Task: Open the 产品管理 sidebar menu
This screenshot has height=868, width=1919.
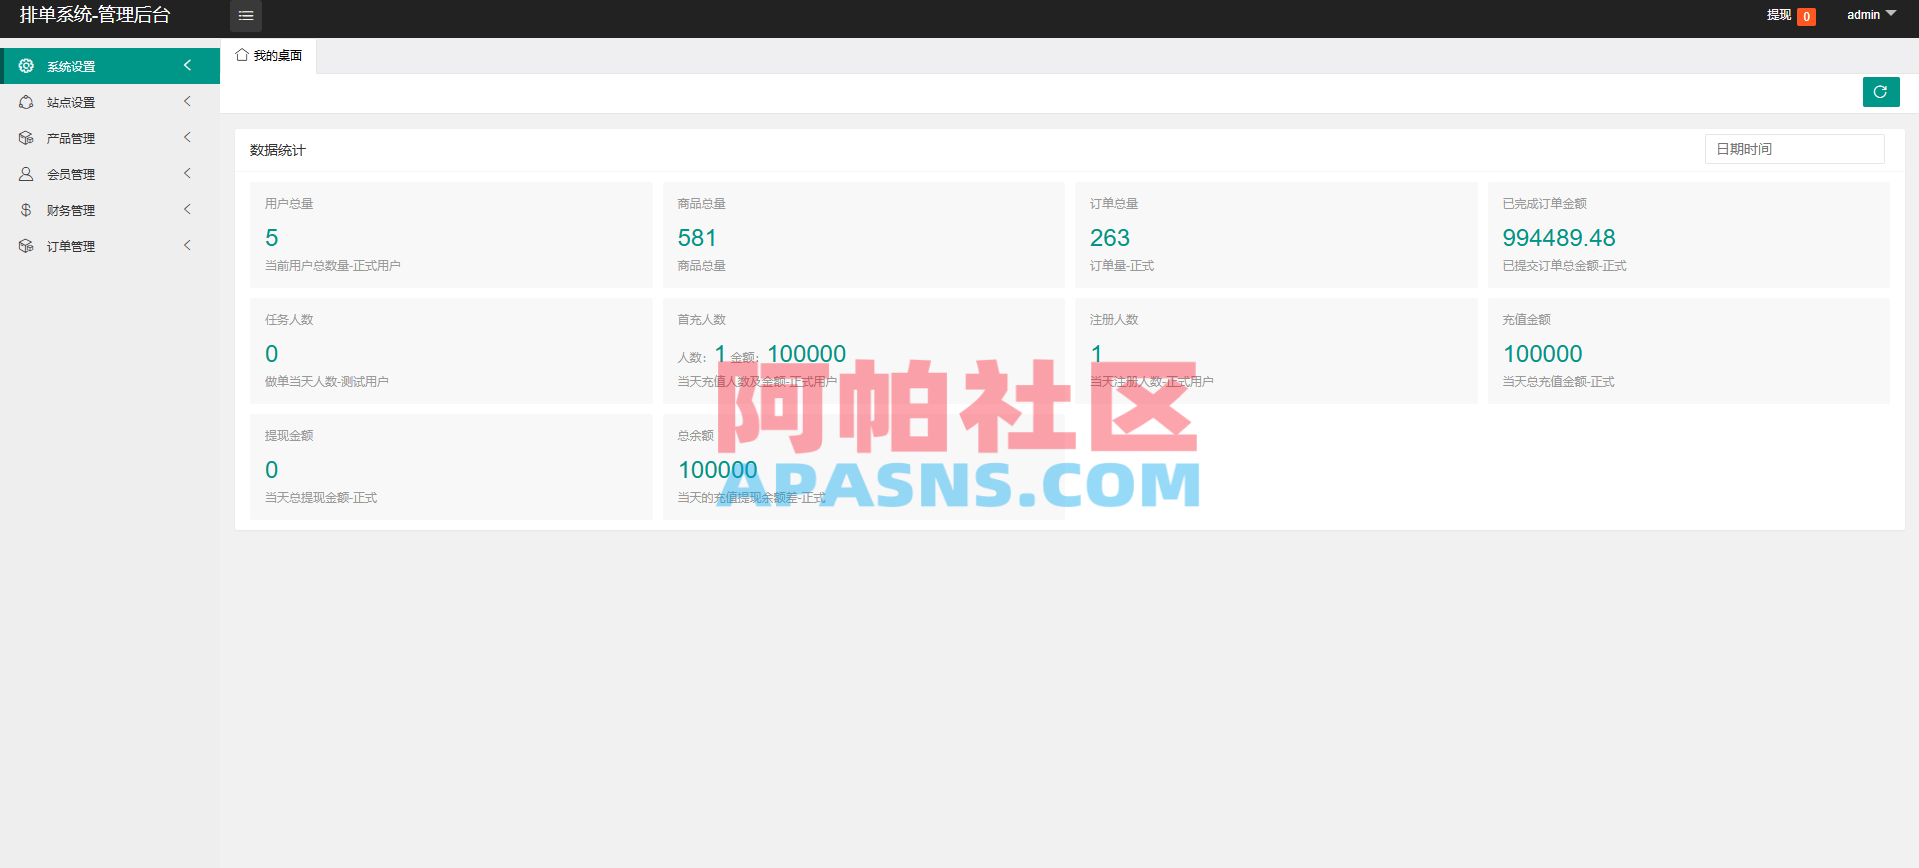Action: [x=110, y=138]
